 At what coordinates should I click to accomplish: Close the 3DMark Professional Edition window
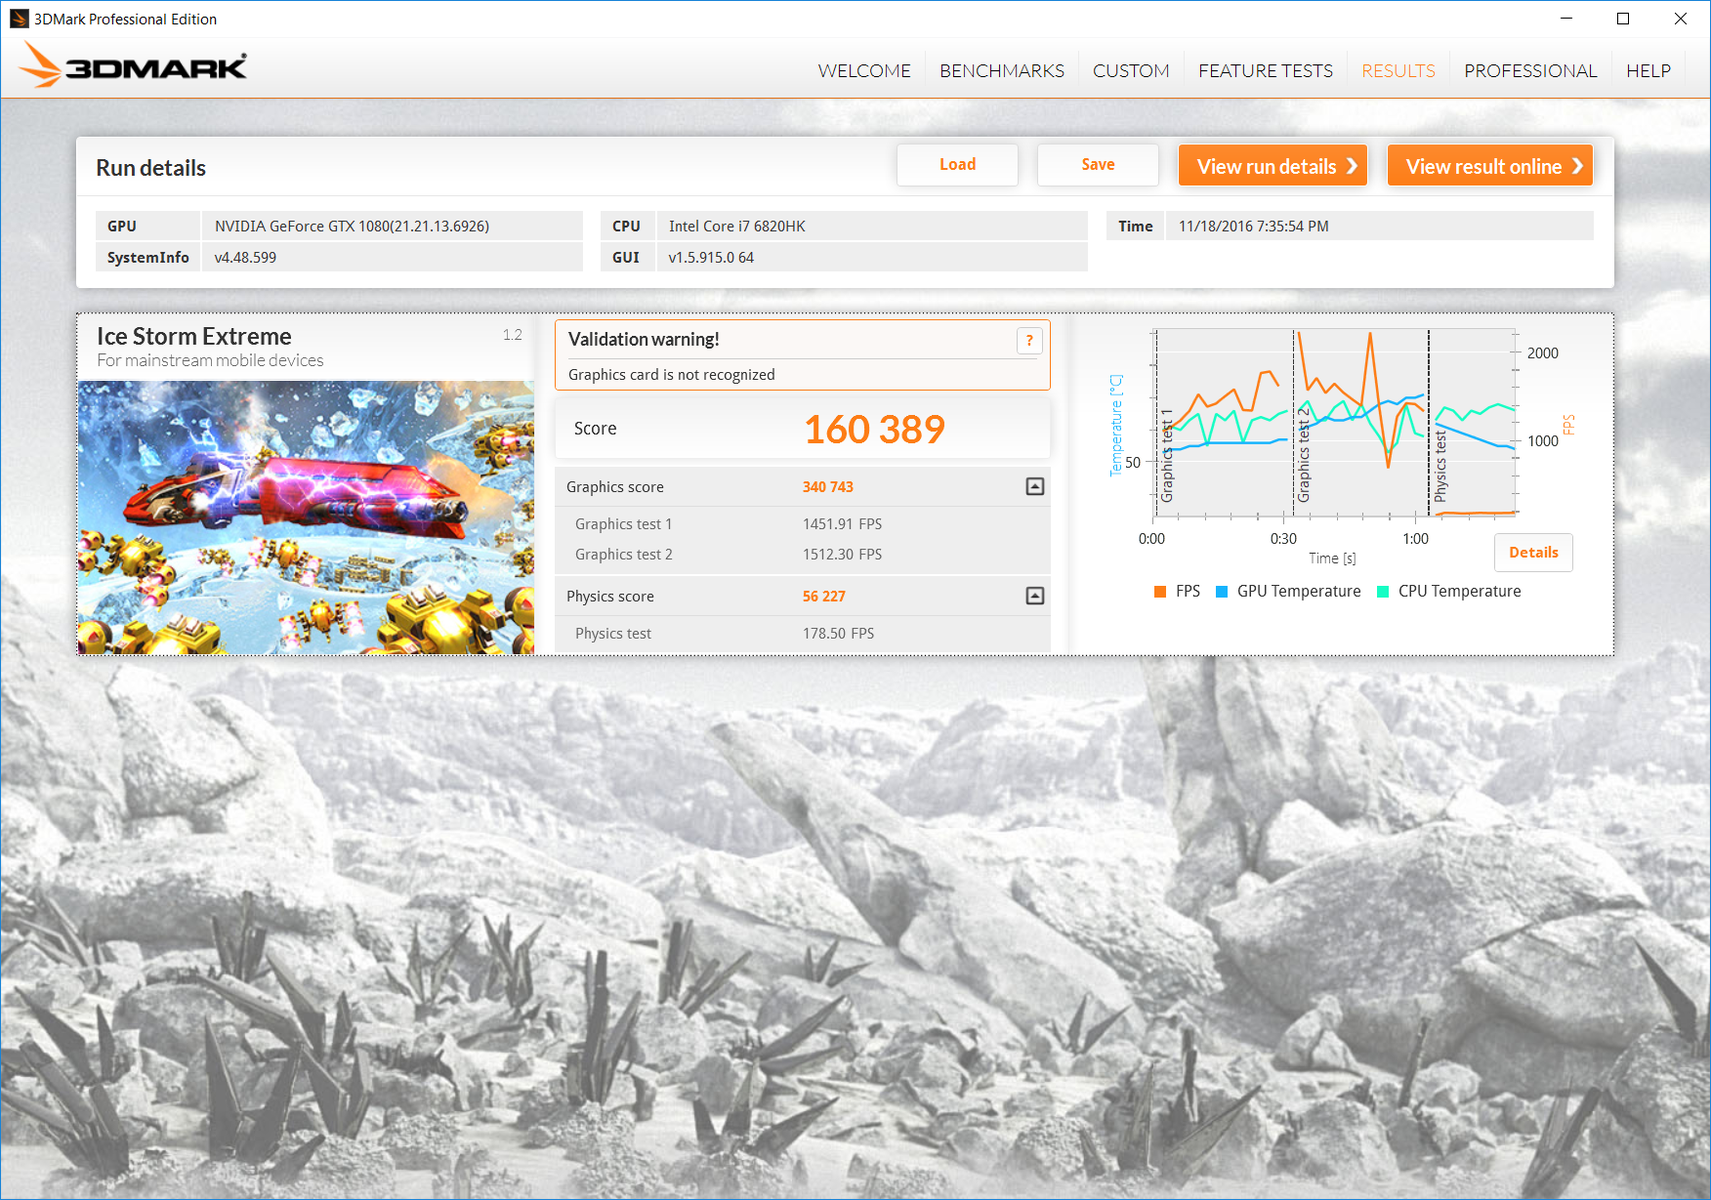[1680, 19]
